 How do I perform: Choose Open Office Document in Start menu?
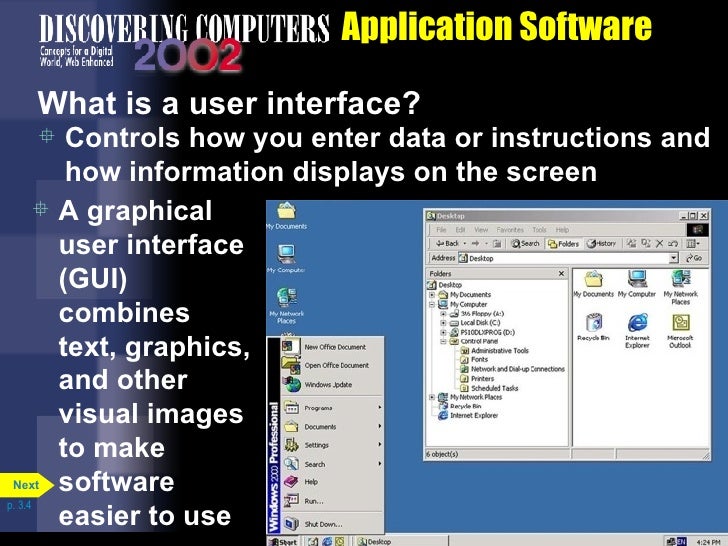tap(332, 365)
